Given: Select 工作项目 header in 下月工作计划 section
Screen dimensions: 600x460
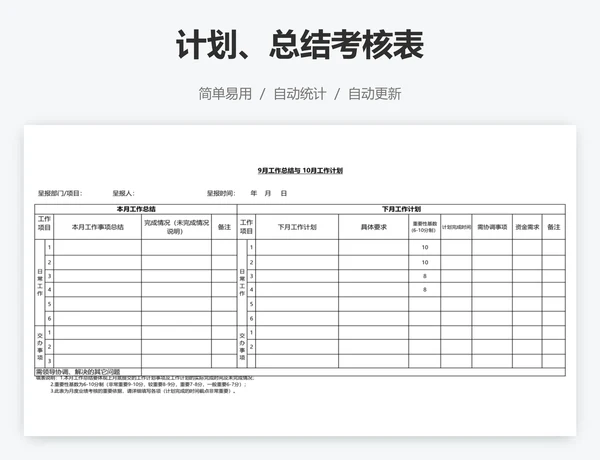Looking at the screenshot, I should tap(246, 227).
